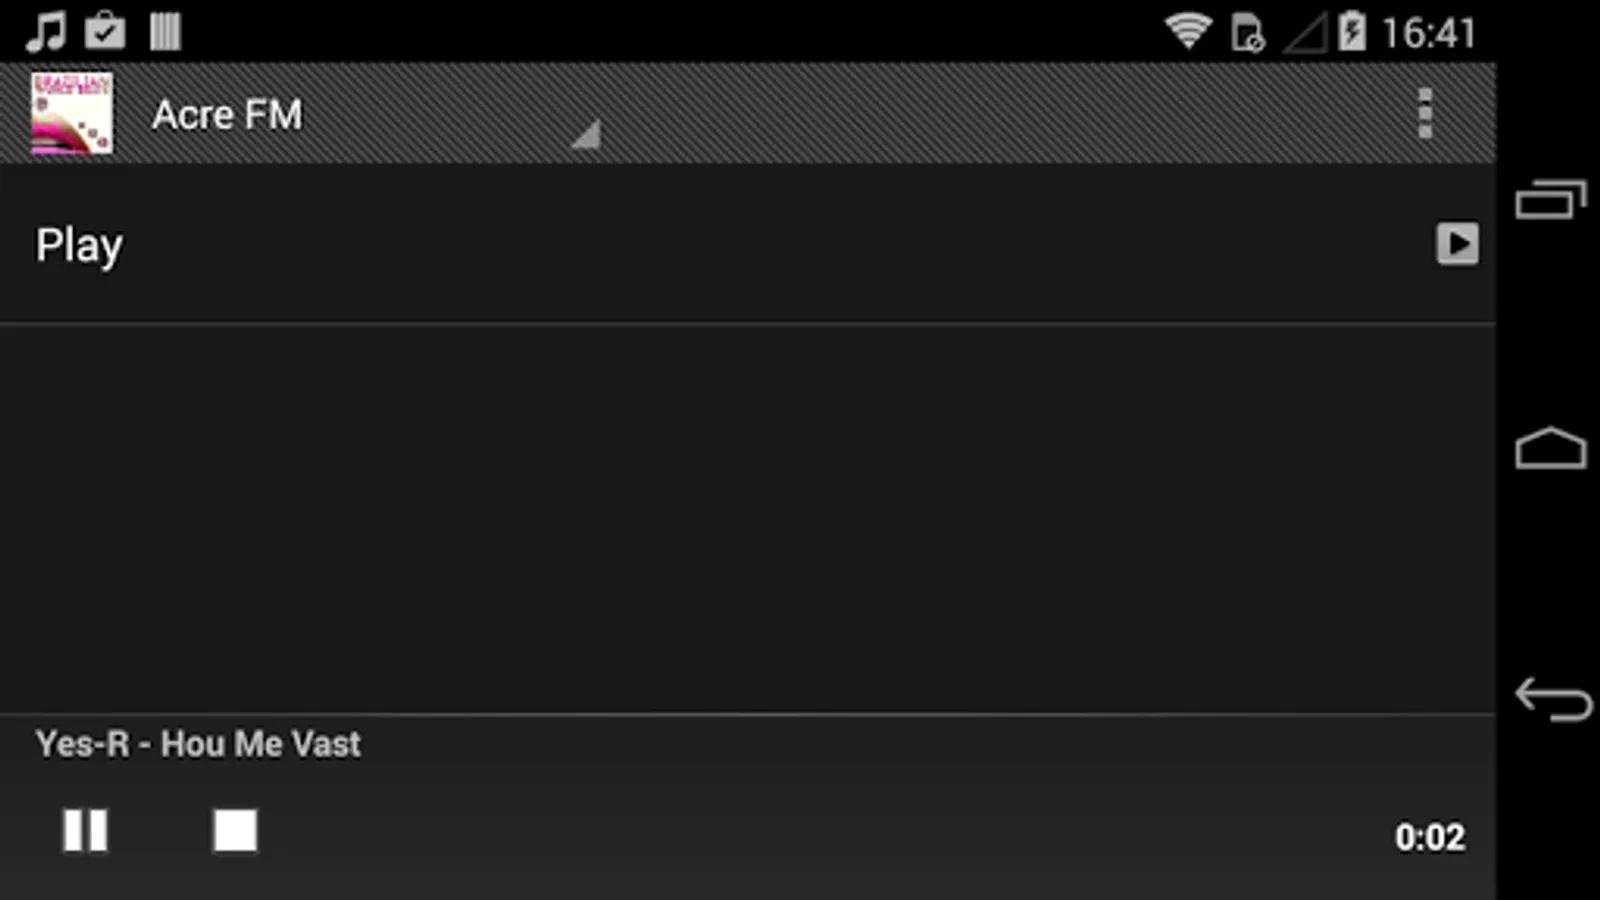
Task: Stop playback with the square button
Action: [x=235, y=831]
